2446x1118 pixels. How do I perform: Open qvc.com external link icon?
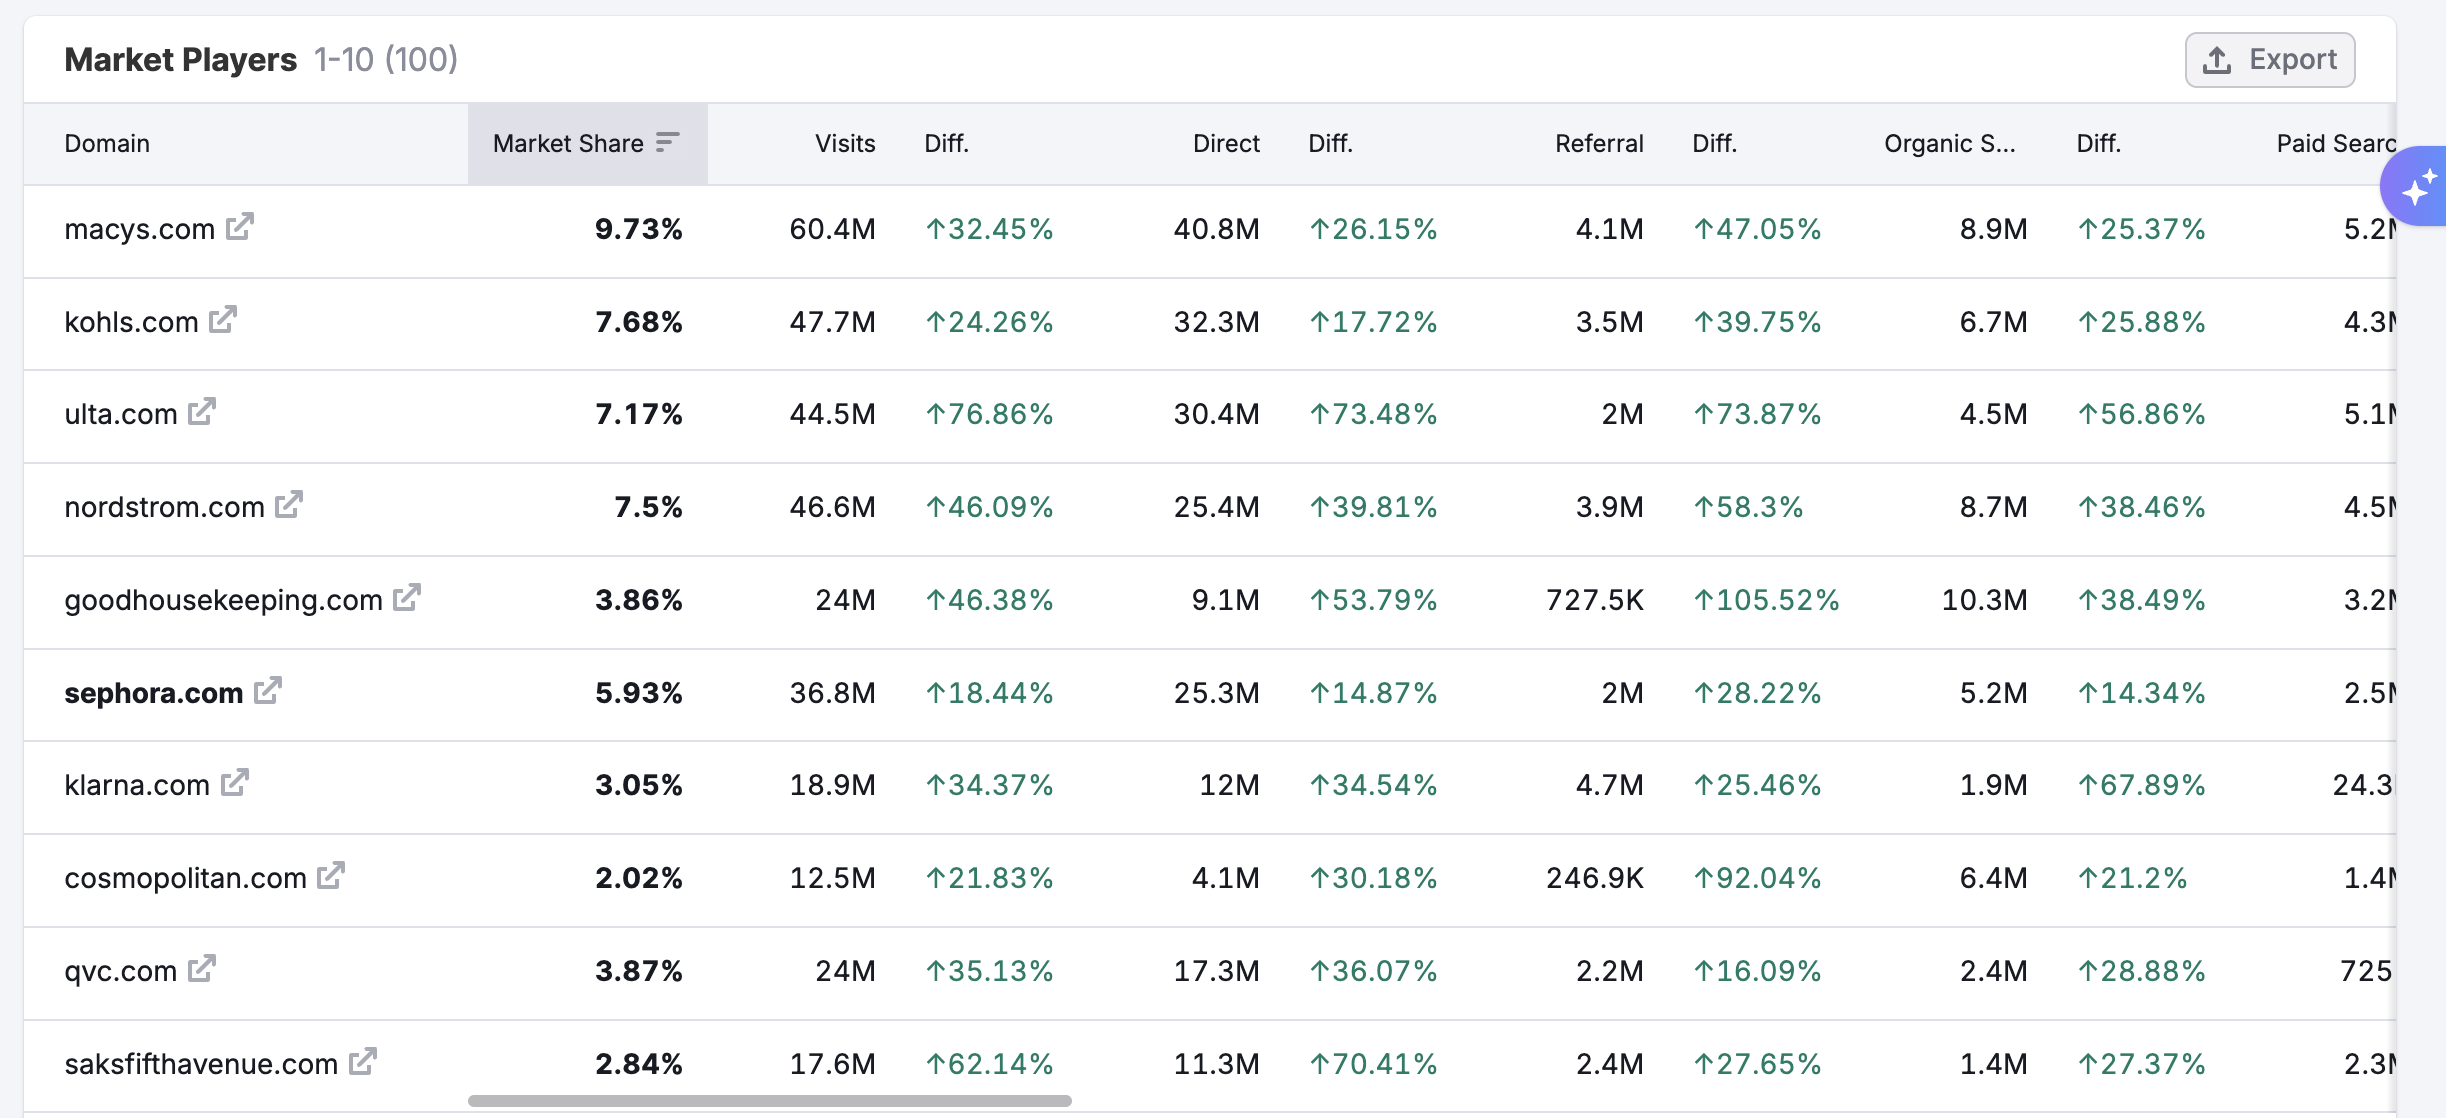click(202, 969)
